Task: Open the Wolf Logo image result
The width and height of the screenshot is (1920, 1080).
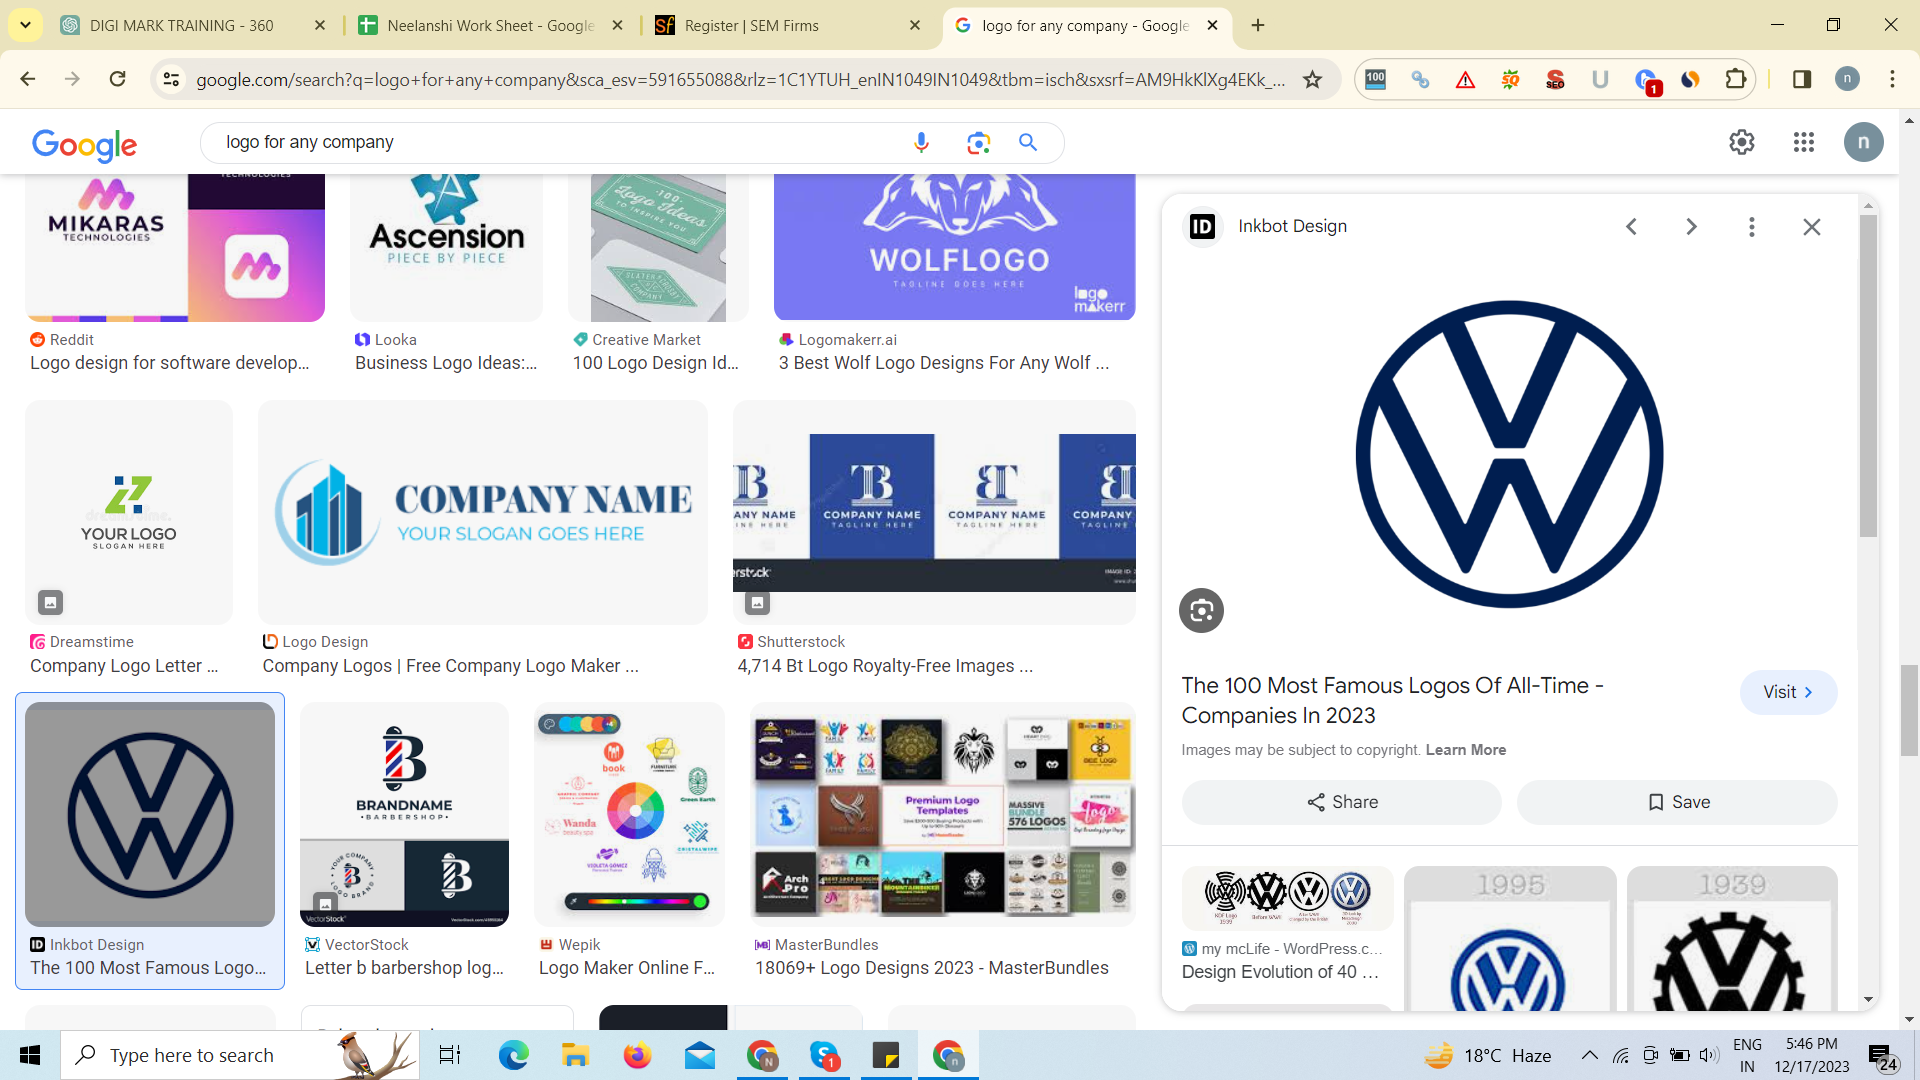Action: click(x=954, y=247)
